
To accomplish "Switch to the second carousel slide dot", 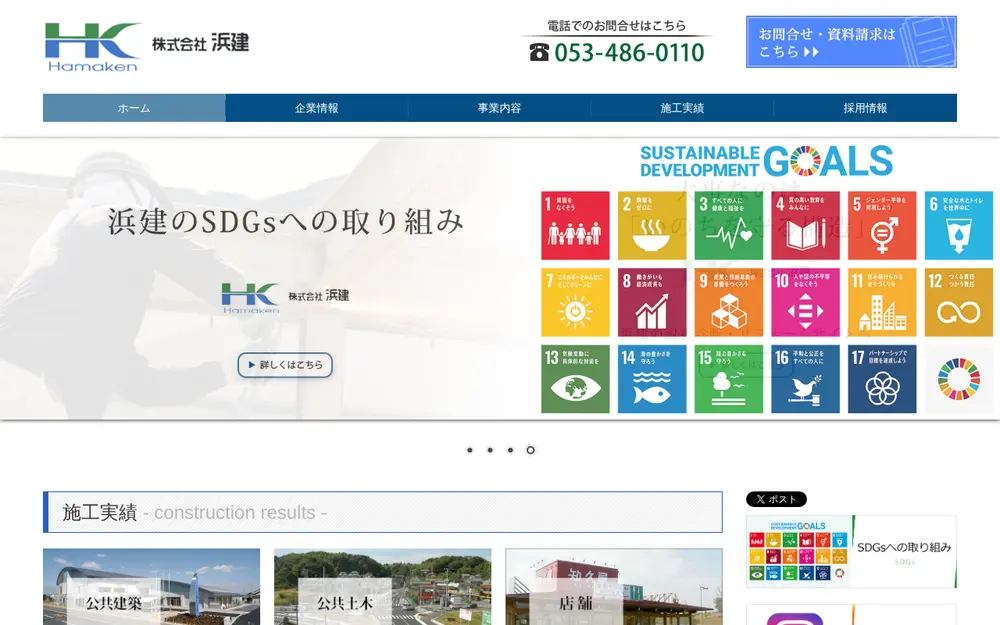I will pos(490,450).
